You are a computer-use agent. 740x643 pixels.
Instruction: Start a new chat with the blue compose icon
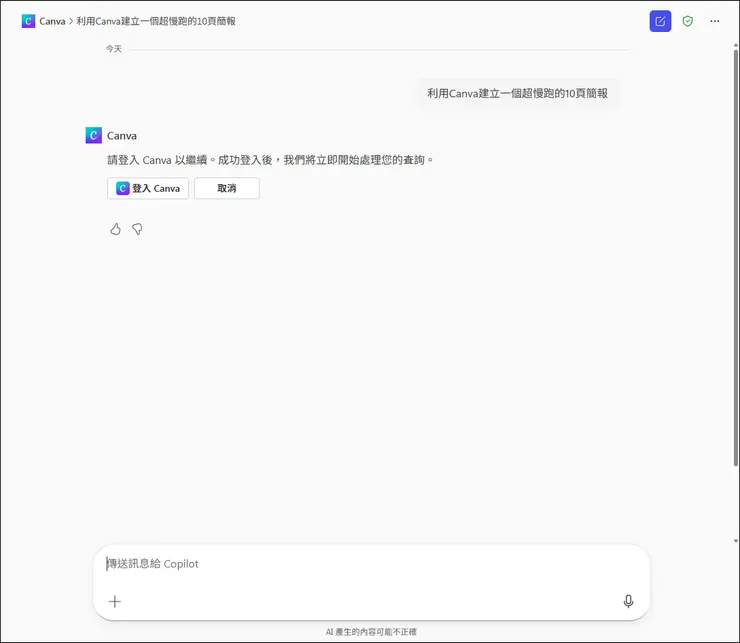click(x=660, y=21)
